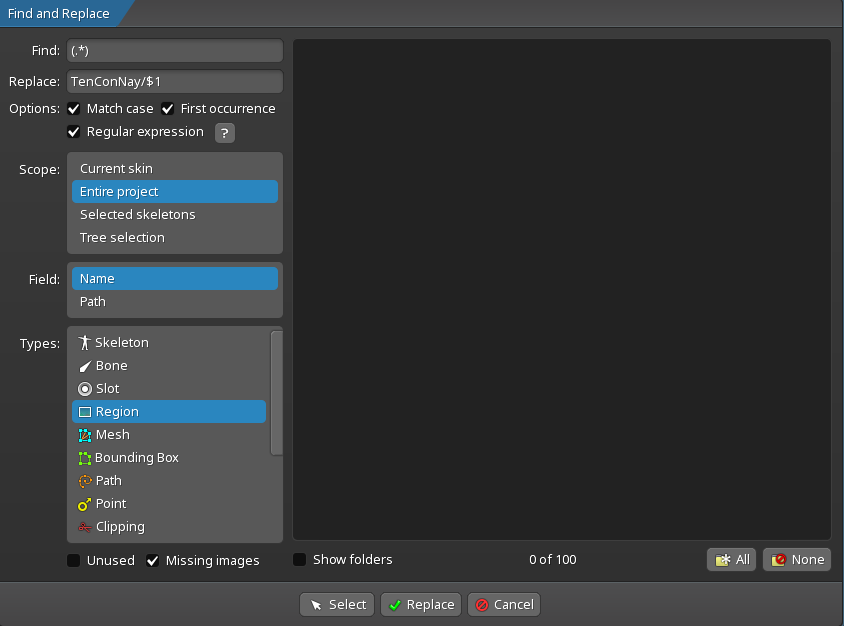The width and height of the screenshot is (844, 626).
Task: Open regular expression help question mark
Action: point(225,133)
